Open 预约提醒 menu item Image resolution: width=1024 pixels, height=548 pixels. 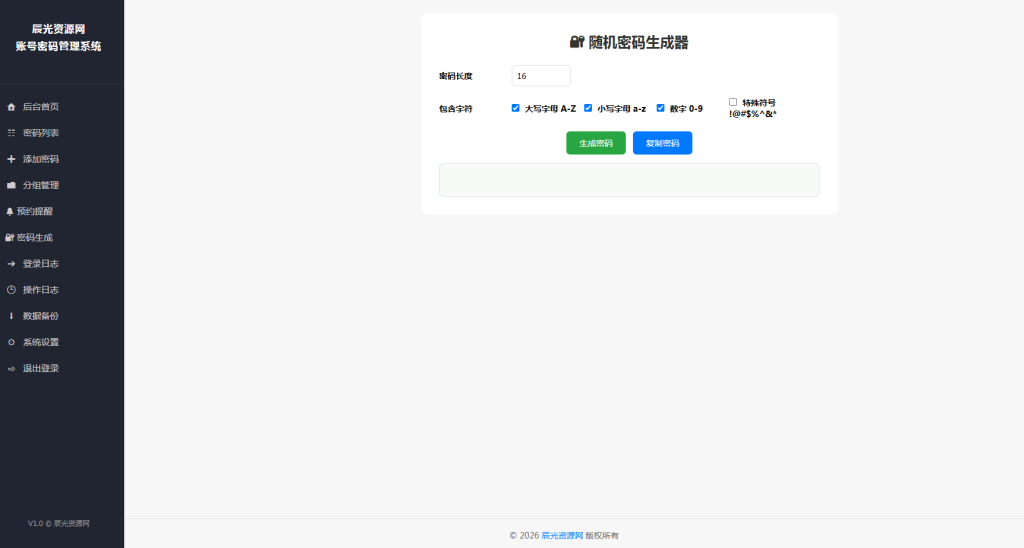61,212
